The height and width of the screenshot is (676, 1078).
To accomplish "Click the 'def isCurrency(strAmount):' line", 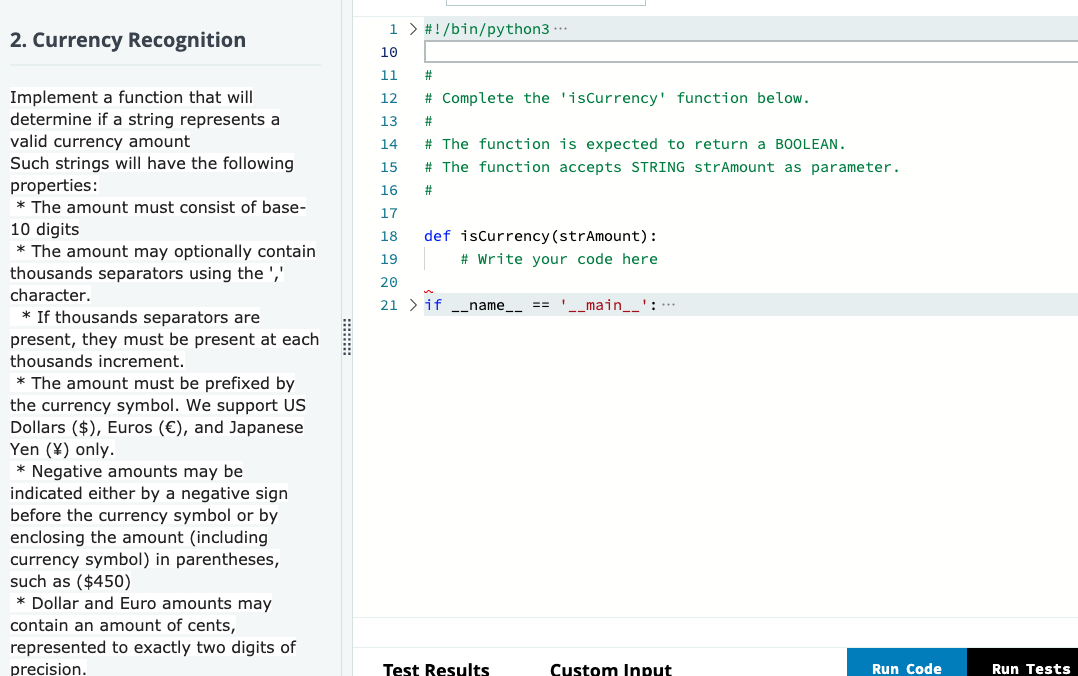I will click(x=540, y=236).
